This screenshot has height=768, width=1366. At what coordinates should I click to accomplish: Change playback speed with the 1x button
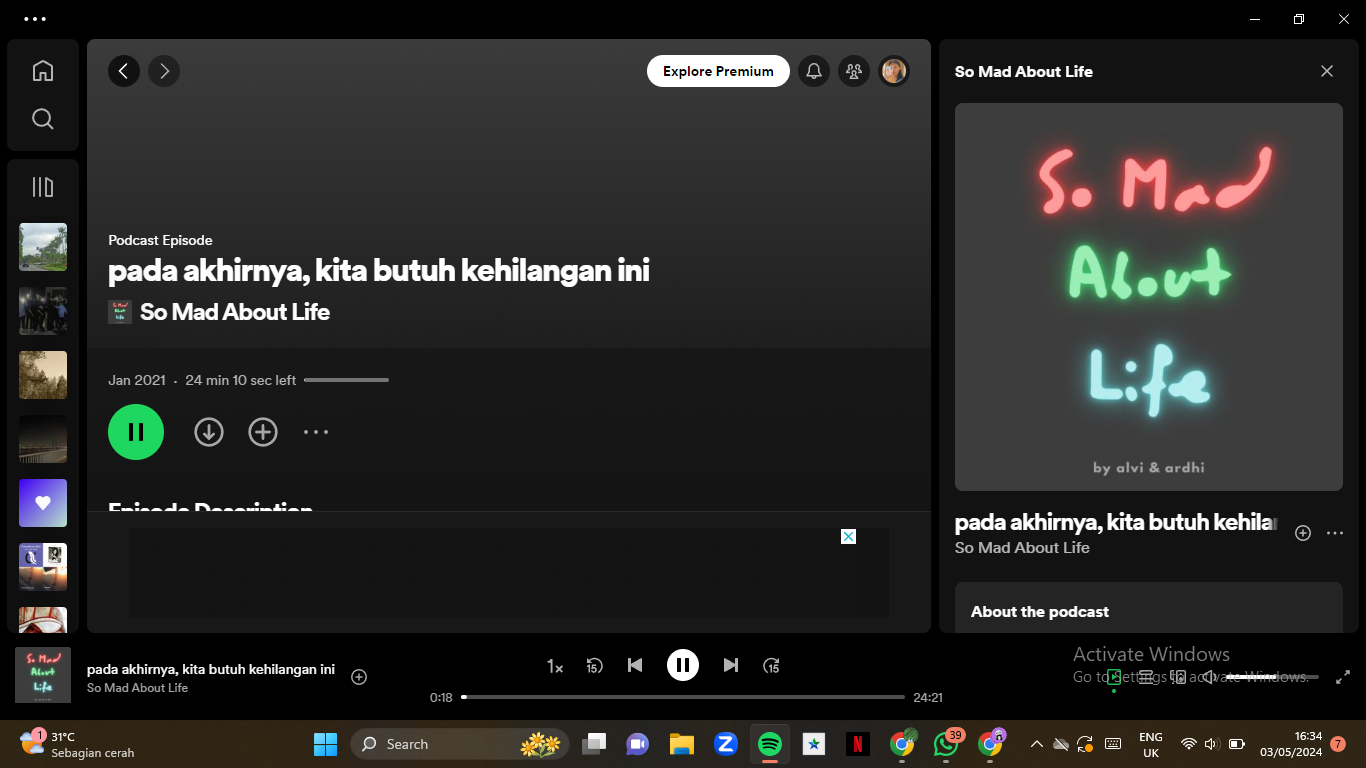point(555,666)
